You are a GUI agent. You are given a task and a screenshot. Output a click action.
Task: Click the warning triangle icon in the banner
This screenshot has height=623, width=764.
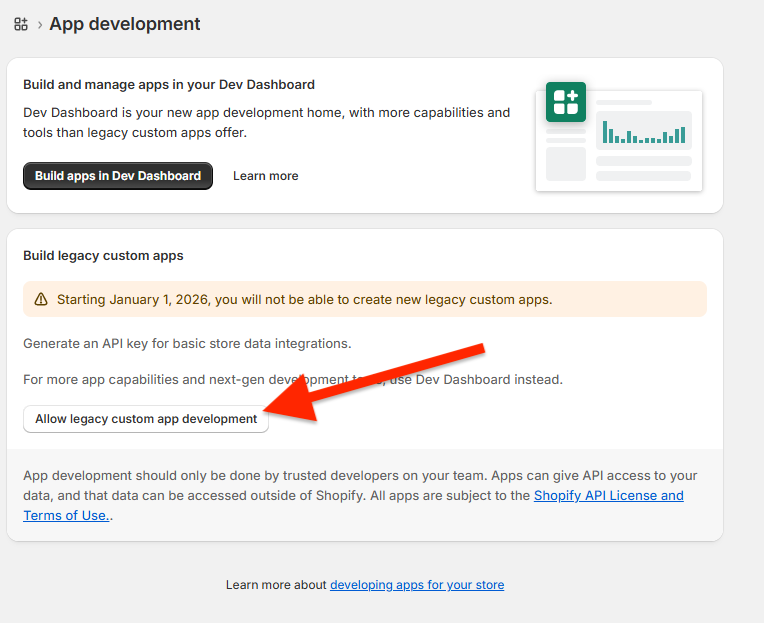(41, 299)
